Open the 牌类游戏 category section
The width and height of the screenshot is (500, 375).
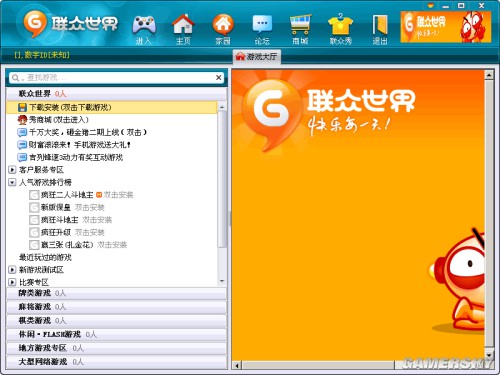point(116,293)
